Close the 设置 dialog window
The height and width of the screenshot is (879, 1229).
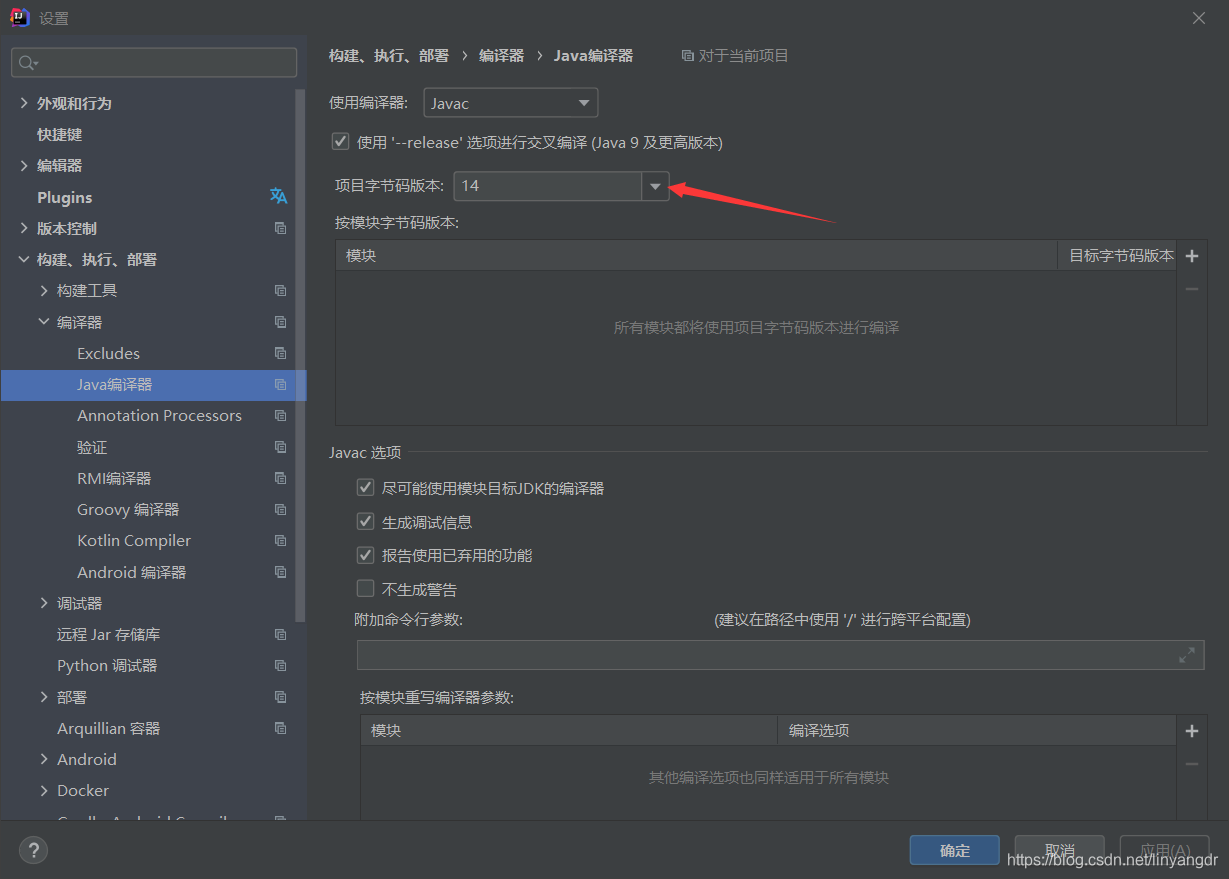(1200, 18)
